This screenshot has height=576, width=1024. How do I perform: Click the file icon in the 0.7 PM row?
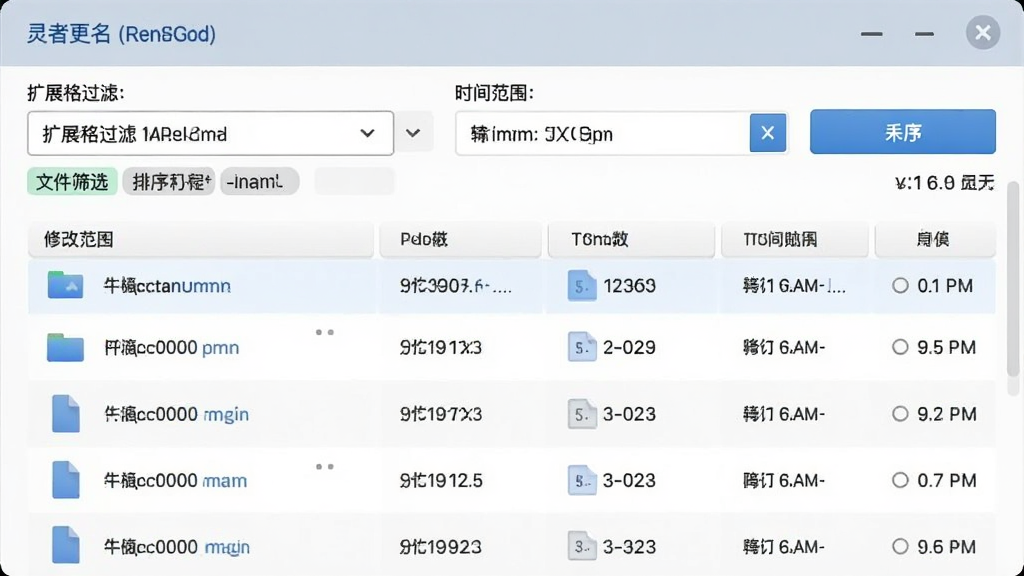click(x=65, y=480)
